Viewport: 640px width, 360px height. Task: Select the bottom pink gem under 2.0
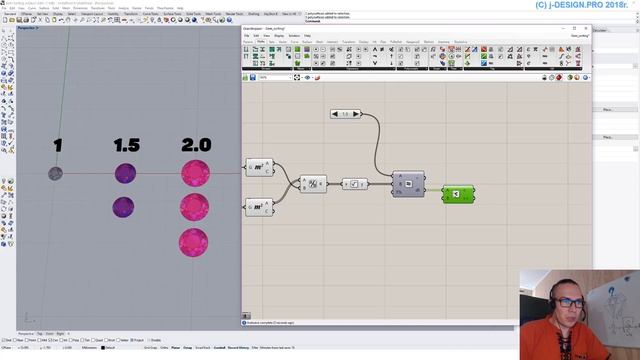point(193,242)
